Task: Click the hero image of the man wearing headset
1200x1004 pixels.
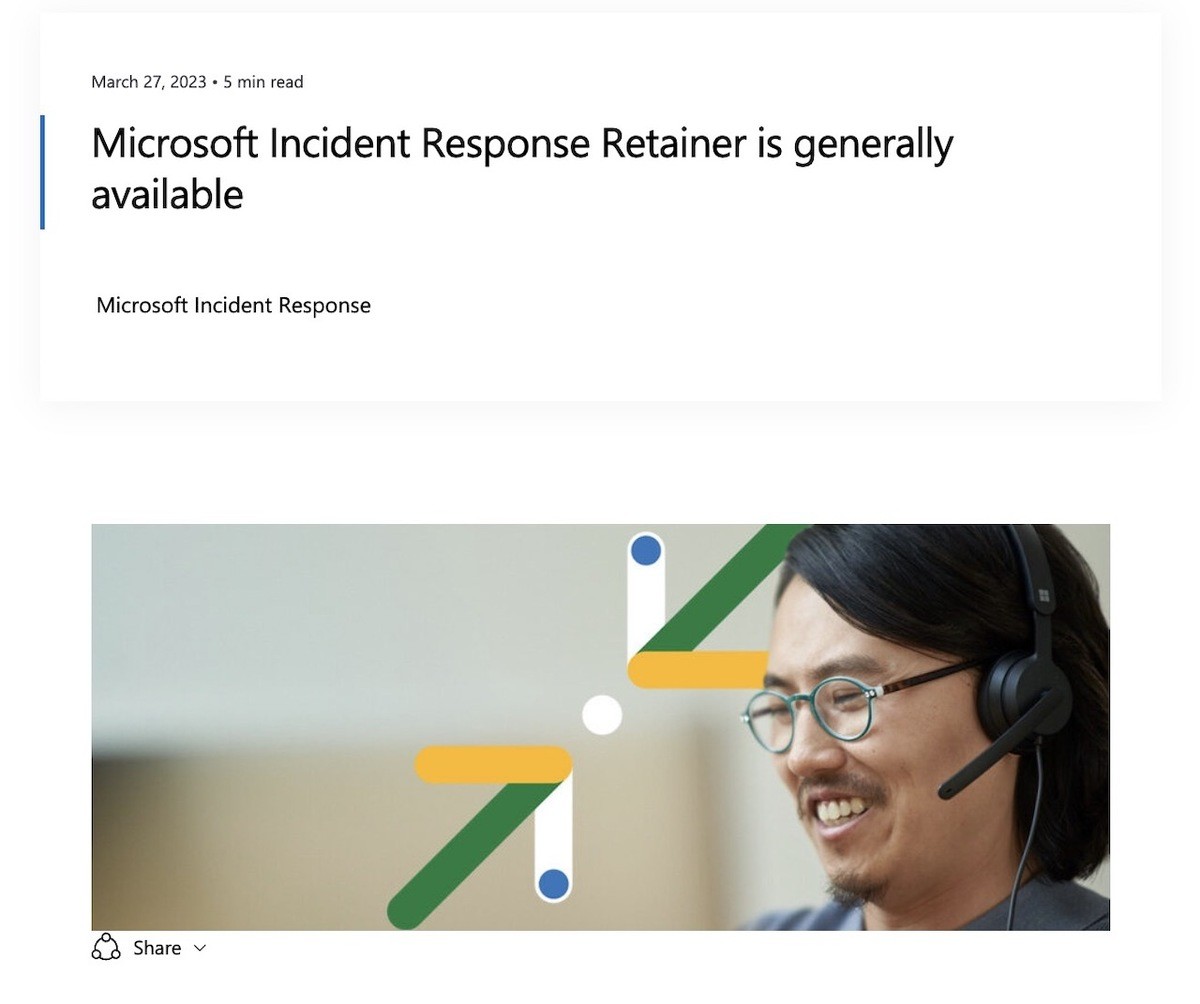Action: [x=600, y=727]
